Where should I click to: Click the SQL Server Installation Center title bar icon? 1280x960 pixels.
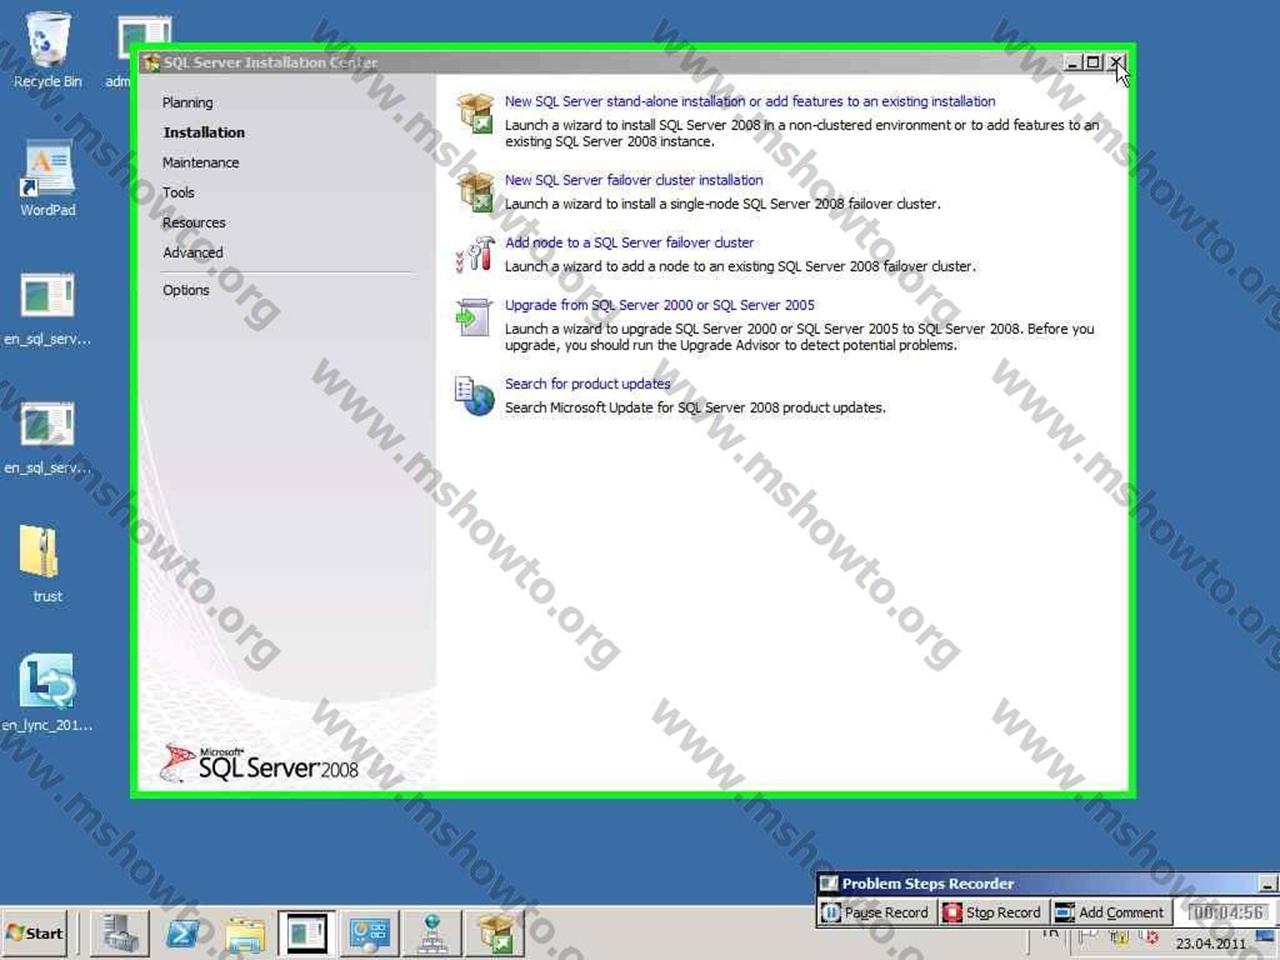pos(152,63)
